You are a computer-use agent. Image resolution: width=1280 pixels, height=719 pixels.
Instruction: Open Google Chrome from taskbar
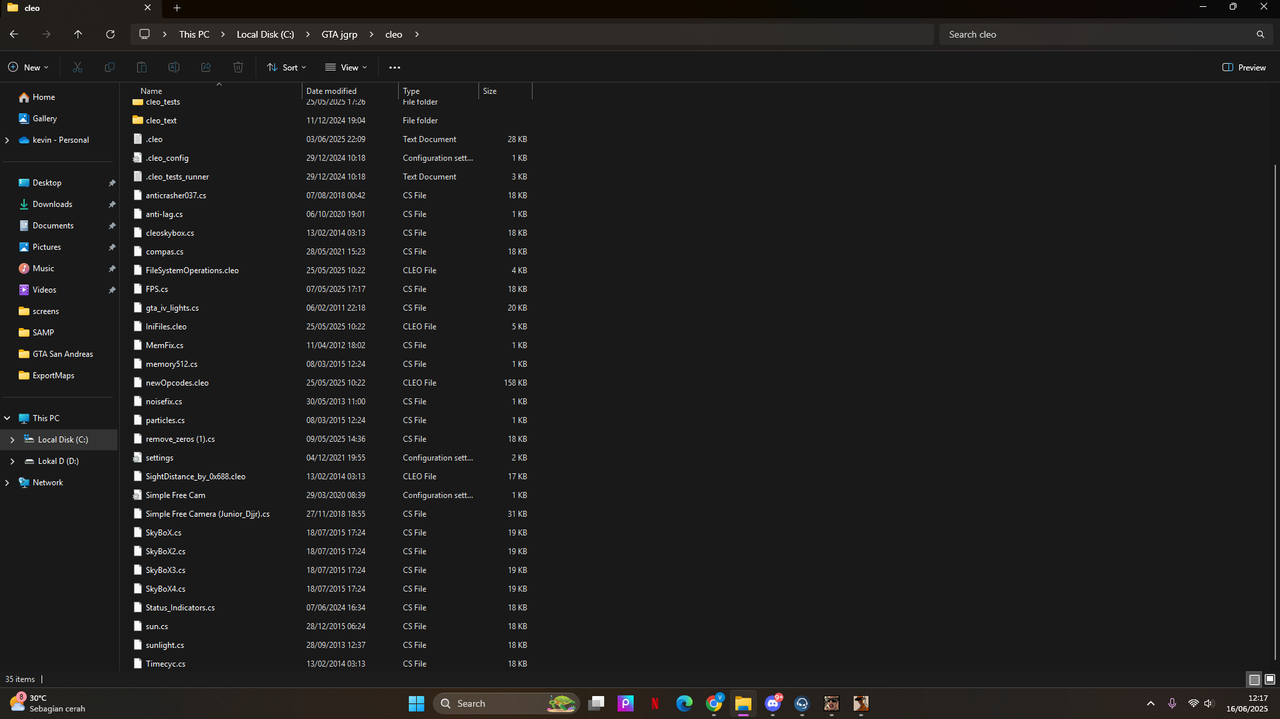pyautogui.click(x=714, y=703)
